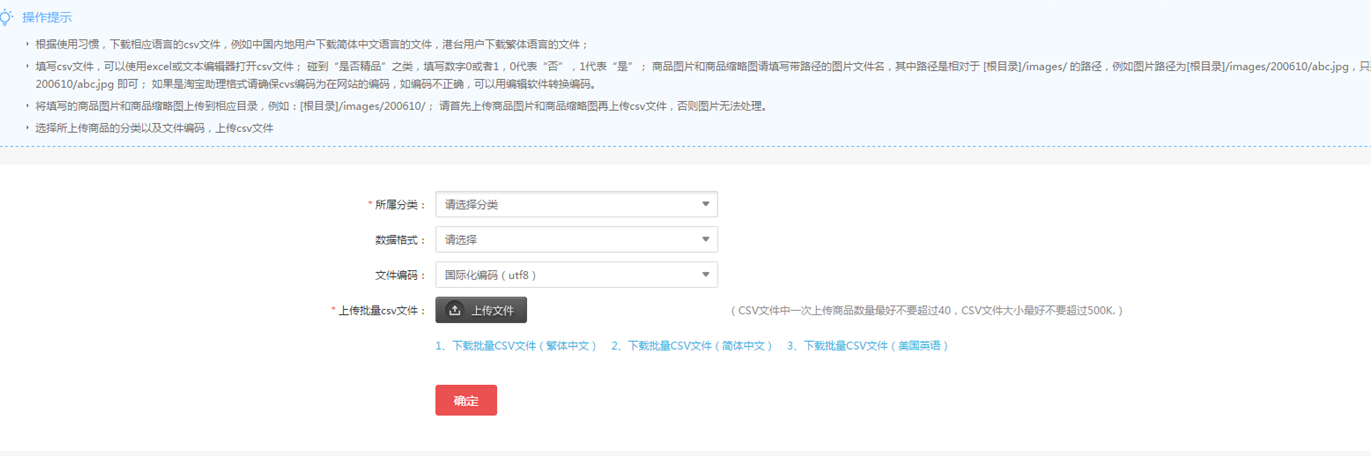
Task: Click the 操作提示 heading text
Action: 47,18
